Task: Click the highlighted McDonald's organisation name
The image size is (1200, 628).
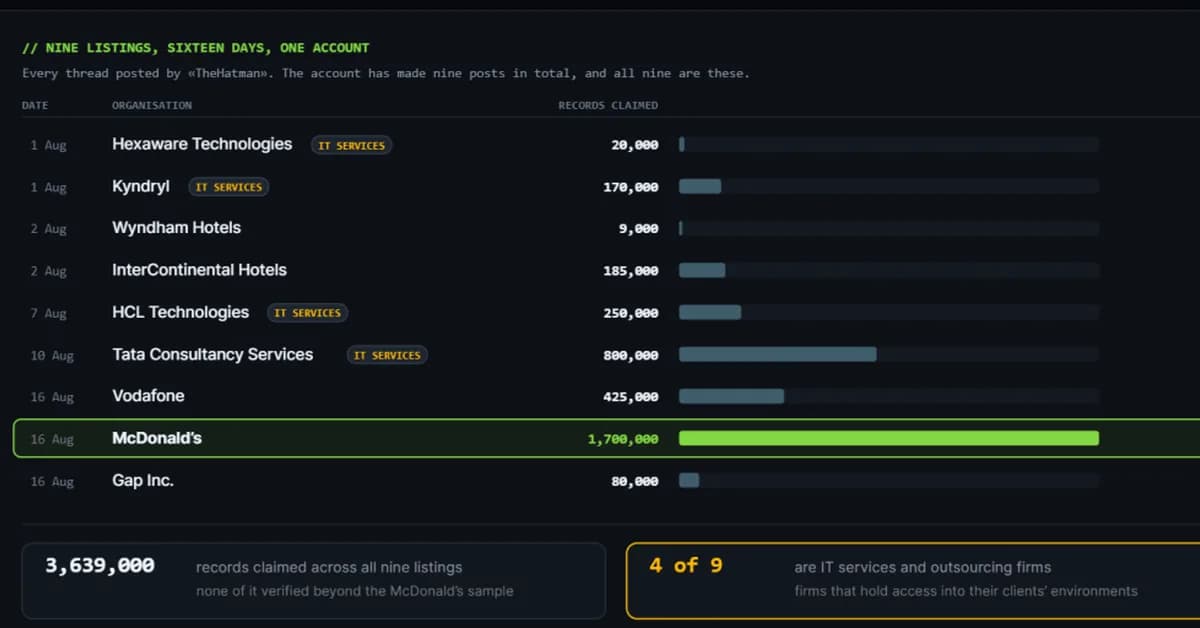Action: 157,438
